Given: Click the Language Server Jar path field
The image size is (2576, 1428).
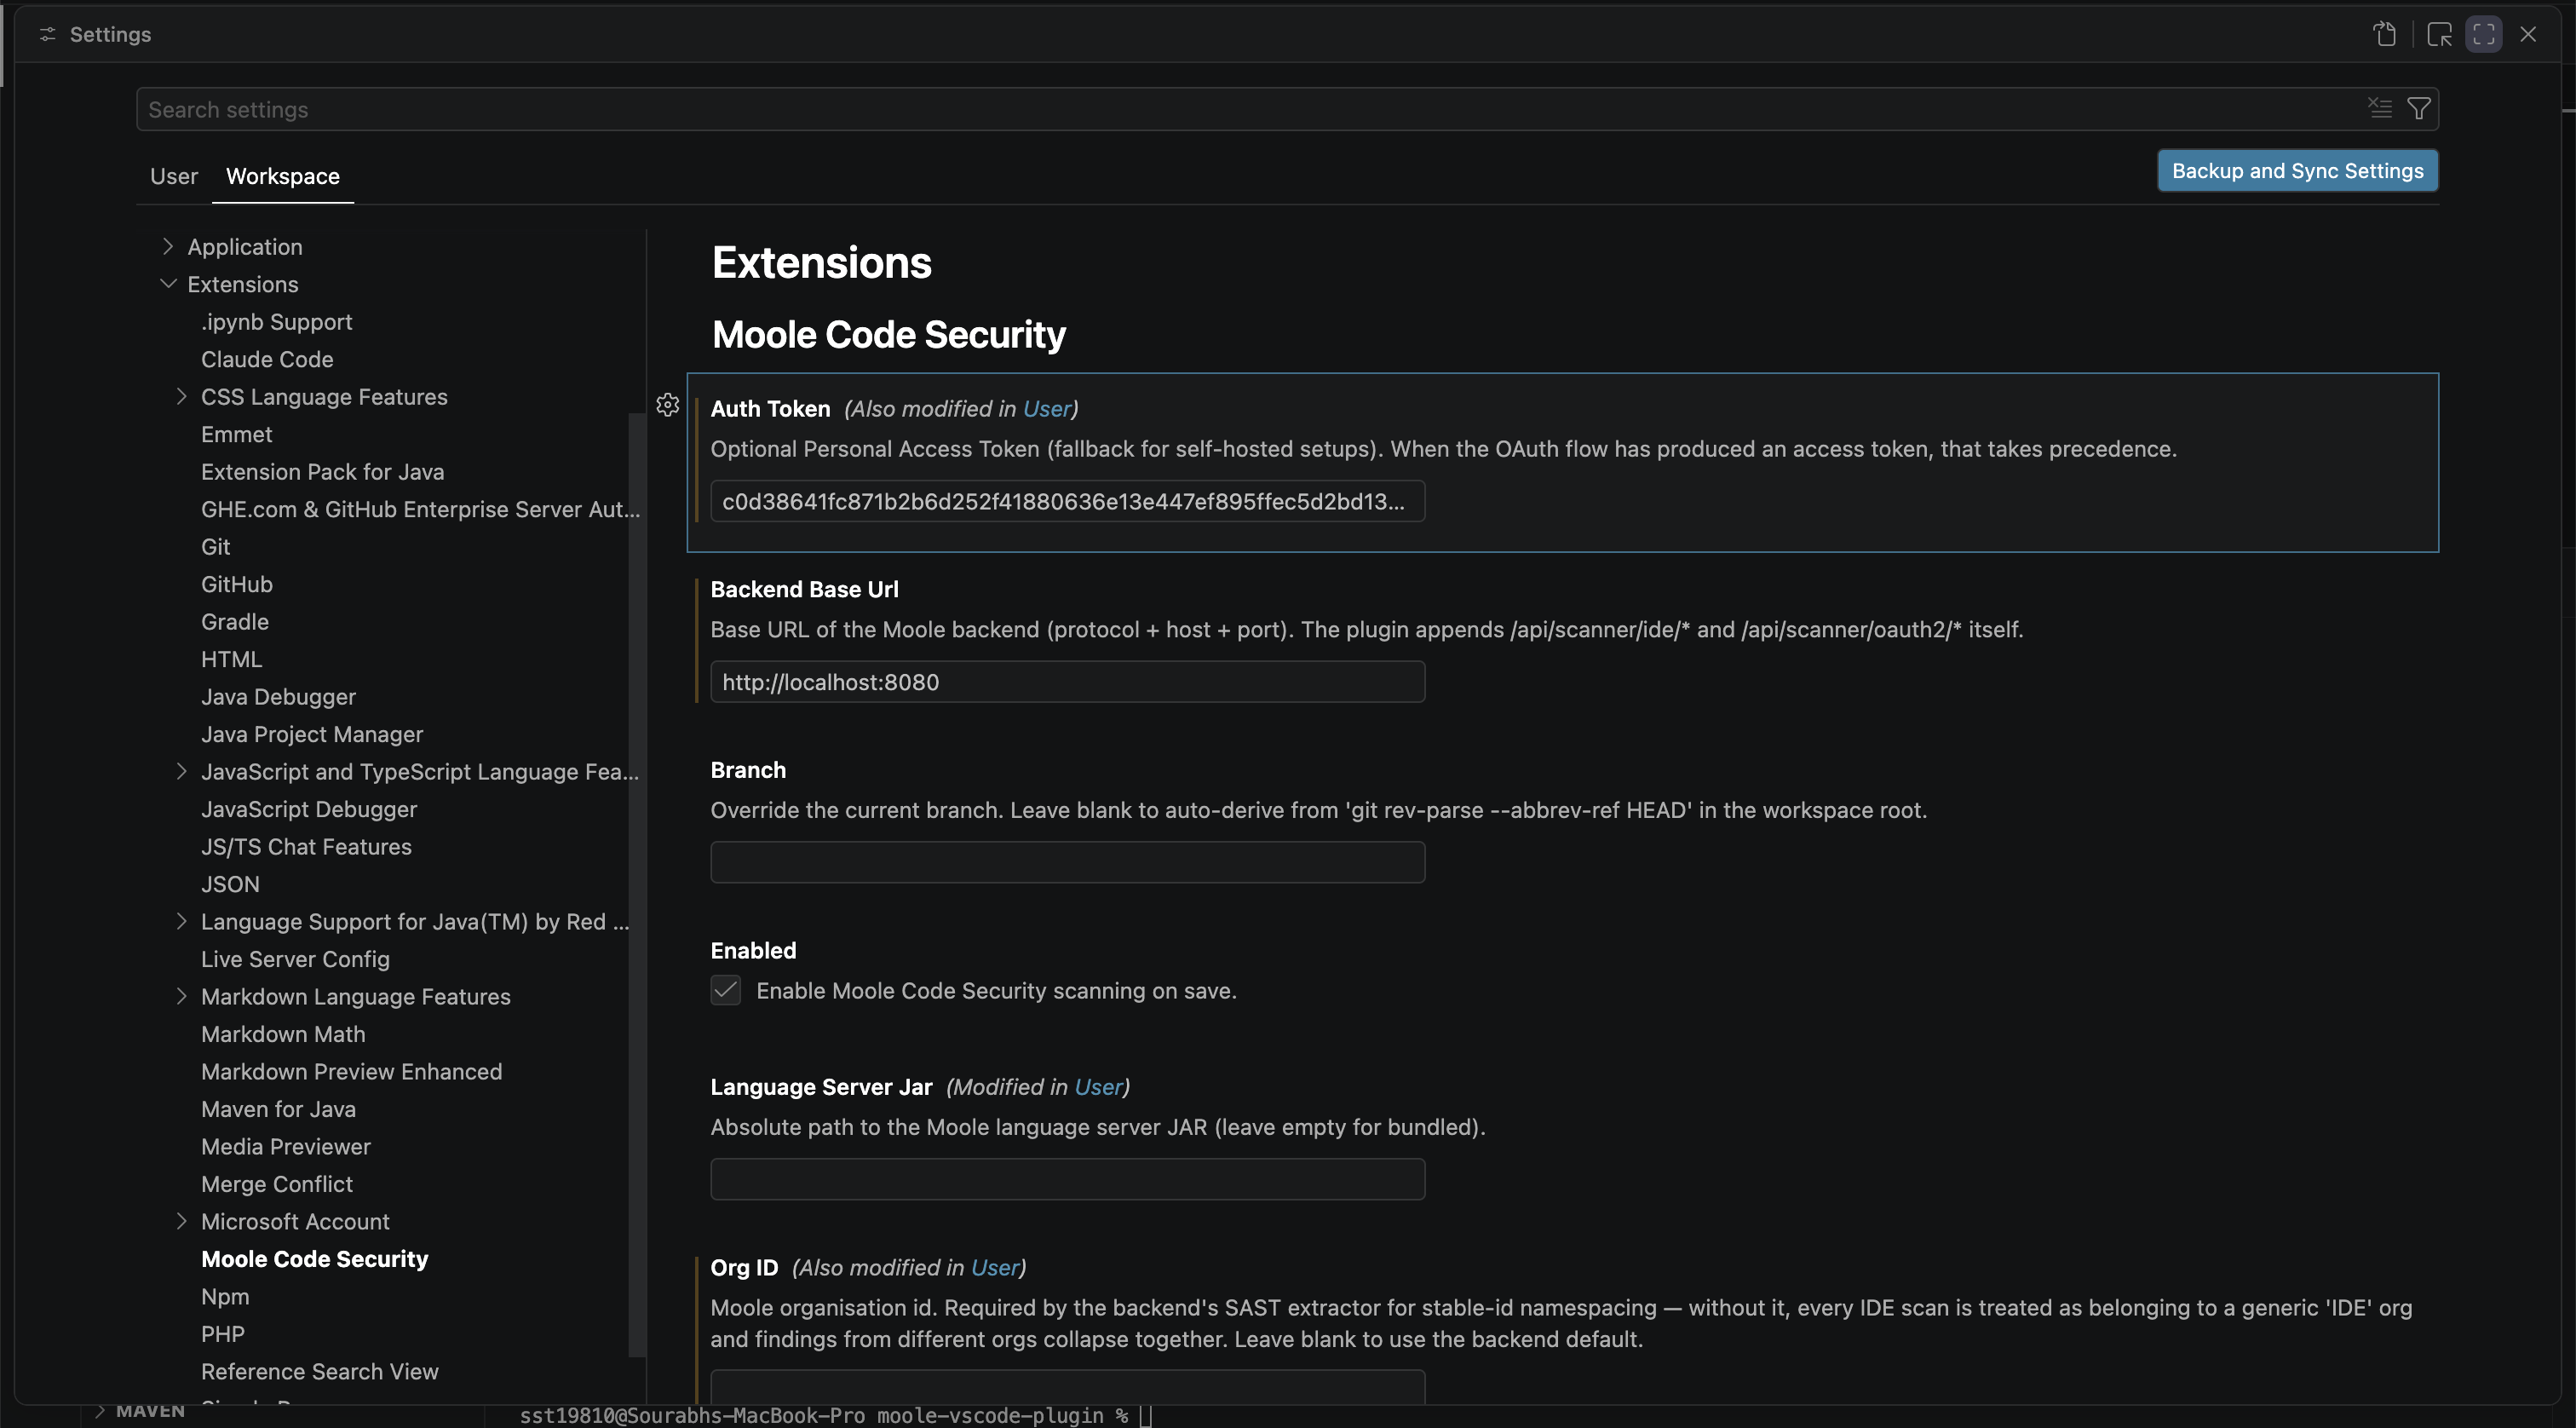Looking at the screenshot, I should [x=1067, y=1179].
